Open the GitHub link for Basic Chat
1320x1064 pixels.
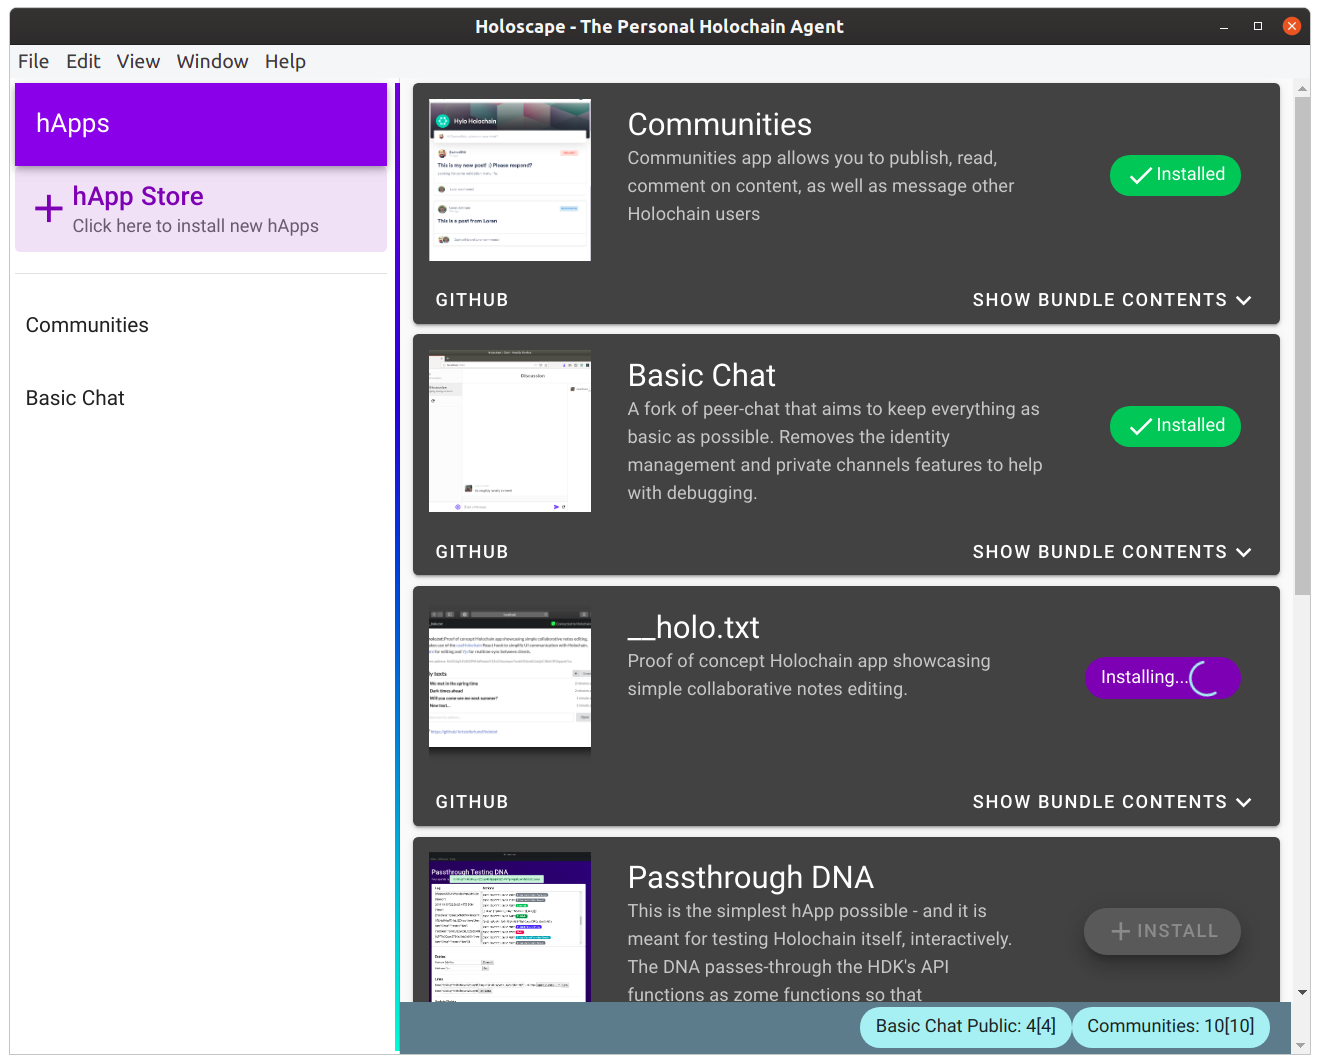click(472, 552)
